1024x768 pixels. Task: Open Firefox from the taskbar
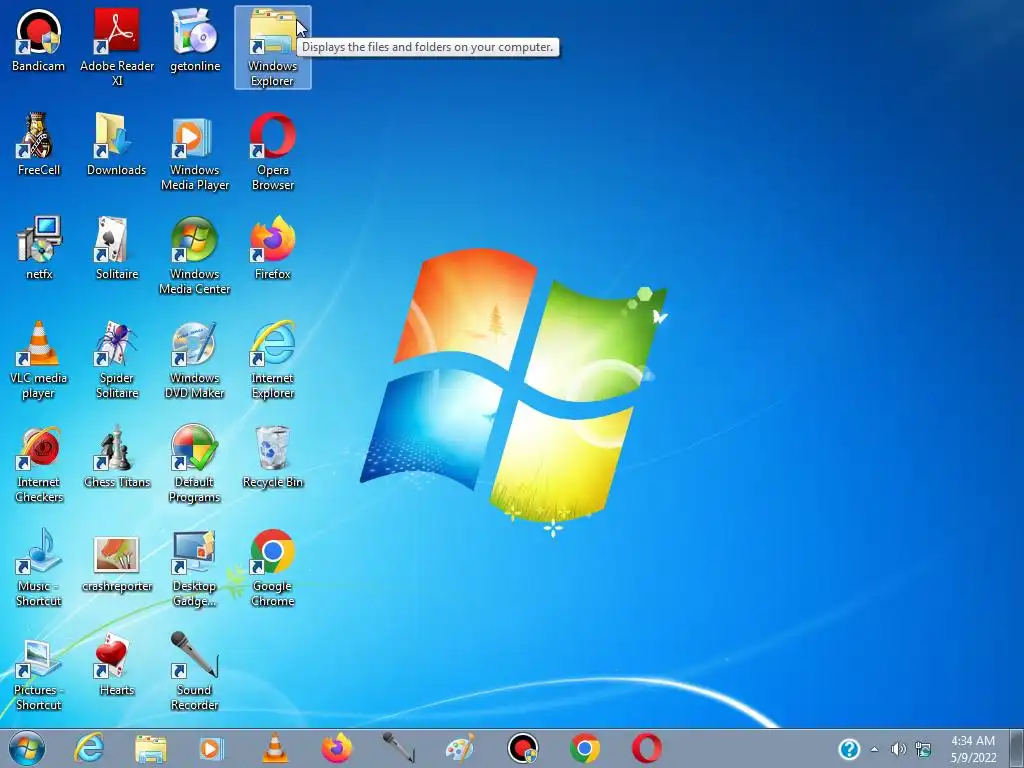pyautogui.click(x=336, y=748)
